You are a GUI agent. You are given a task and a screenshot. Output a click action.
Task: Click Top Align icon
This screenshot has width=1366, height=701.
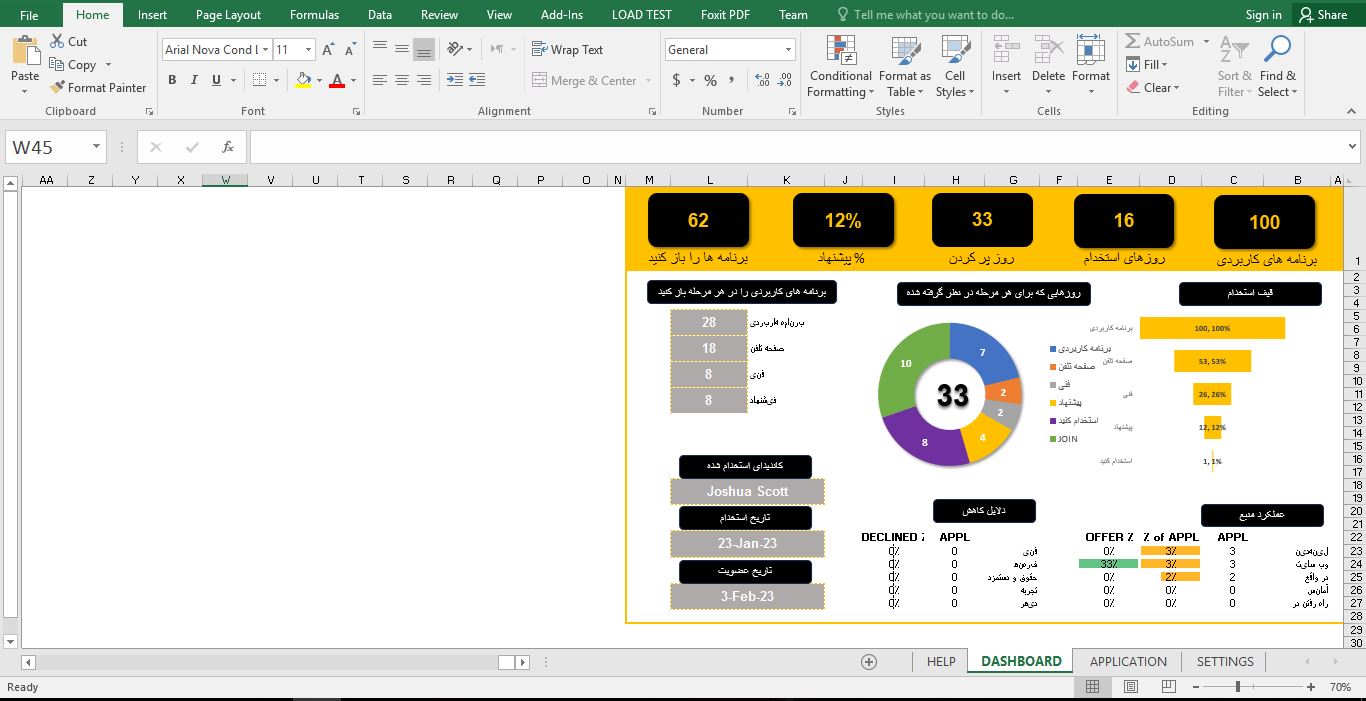380,48
